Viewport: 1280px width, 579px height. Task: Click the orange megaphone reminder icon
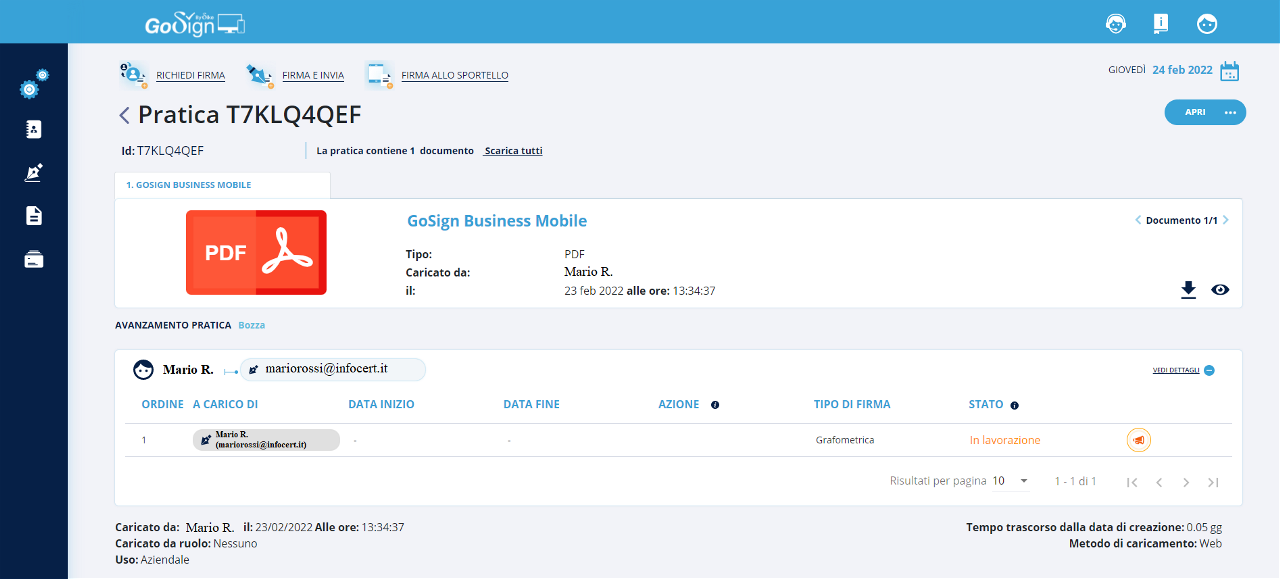1138,440
